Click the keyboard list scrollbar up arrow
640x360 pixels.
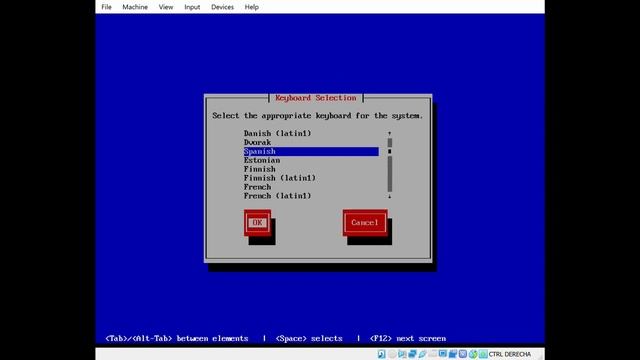coord(389,133)
